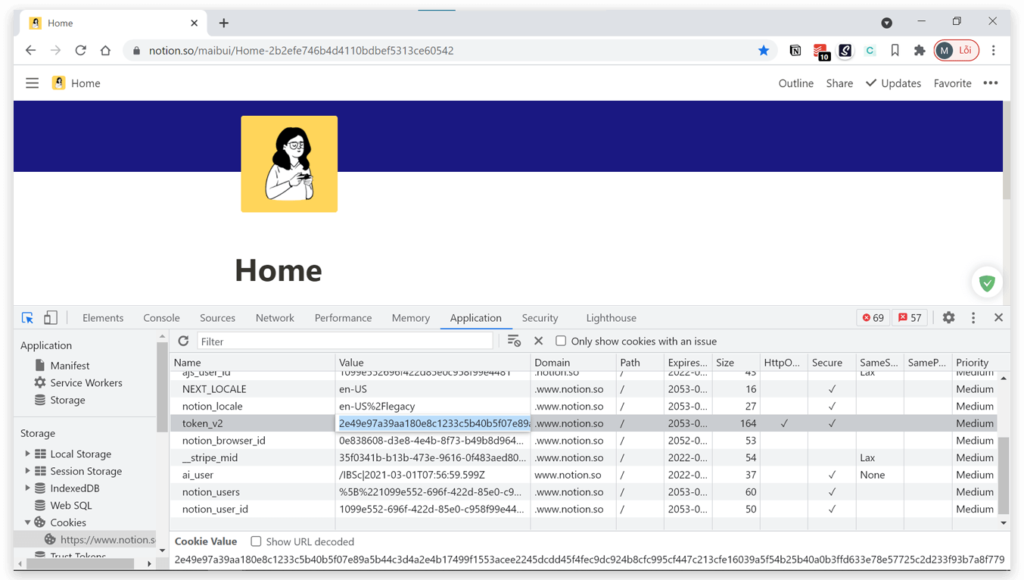Click the green shield badge
This screenshot has width=1024, height=580.
click(987, 283)
